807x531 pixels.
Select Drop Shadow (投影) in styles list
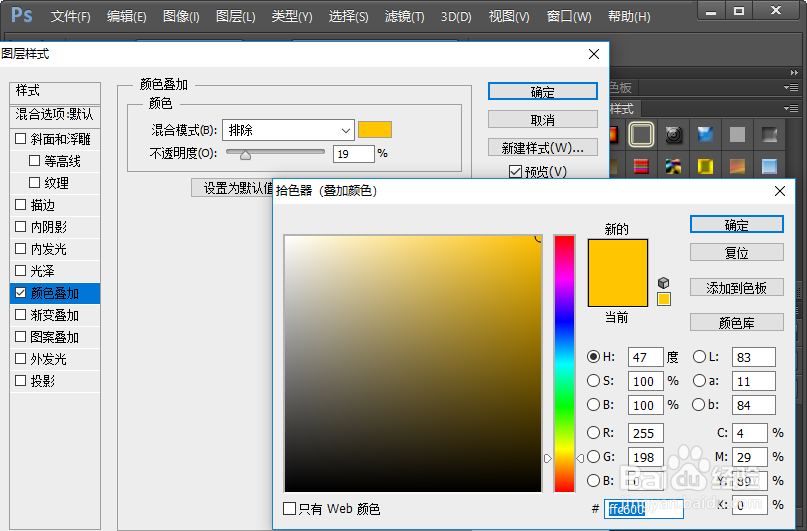pyautogui.click(x=55, y=381)
